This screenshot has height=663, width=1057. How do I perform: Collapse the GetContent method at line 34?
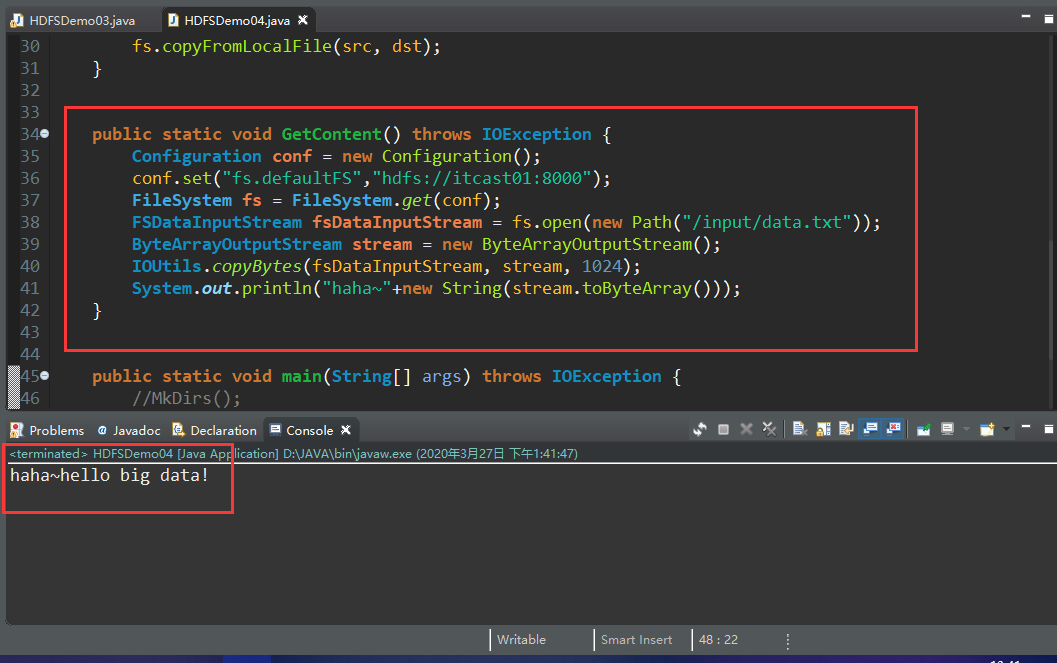[x=44, y=133]
